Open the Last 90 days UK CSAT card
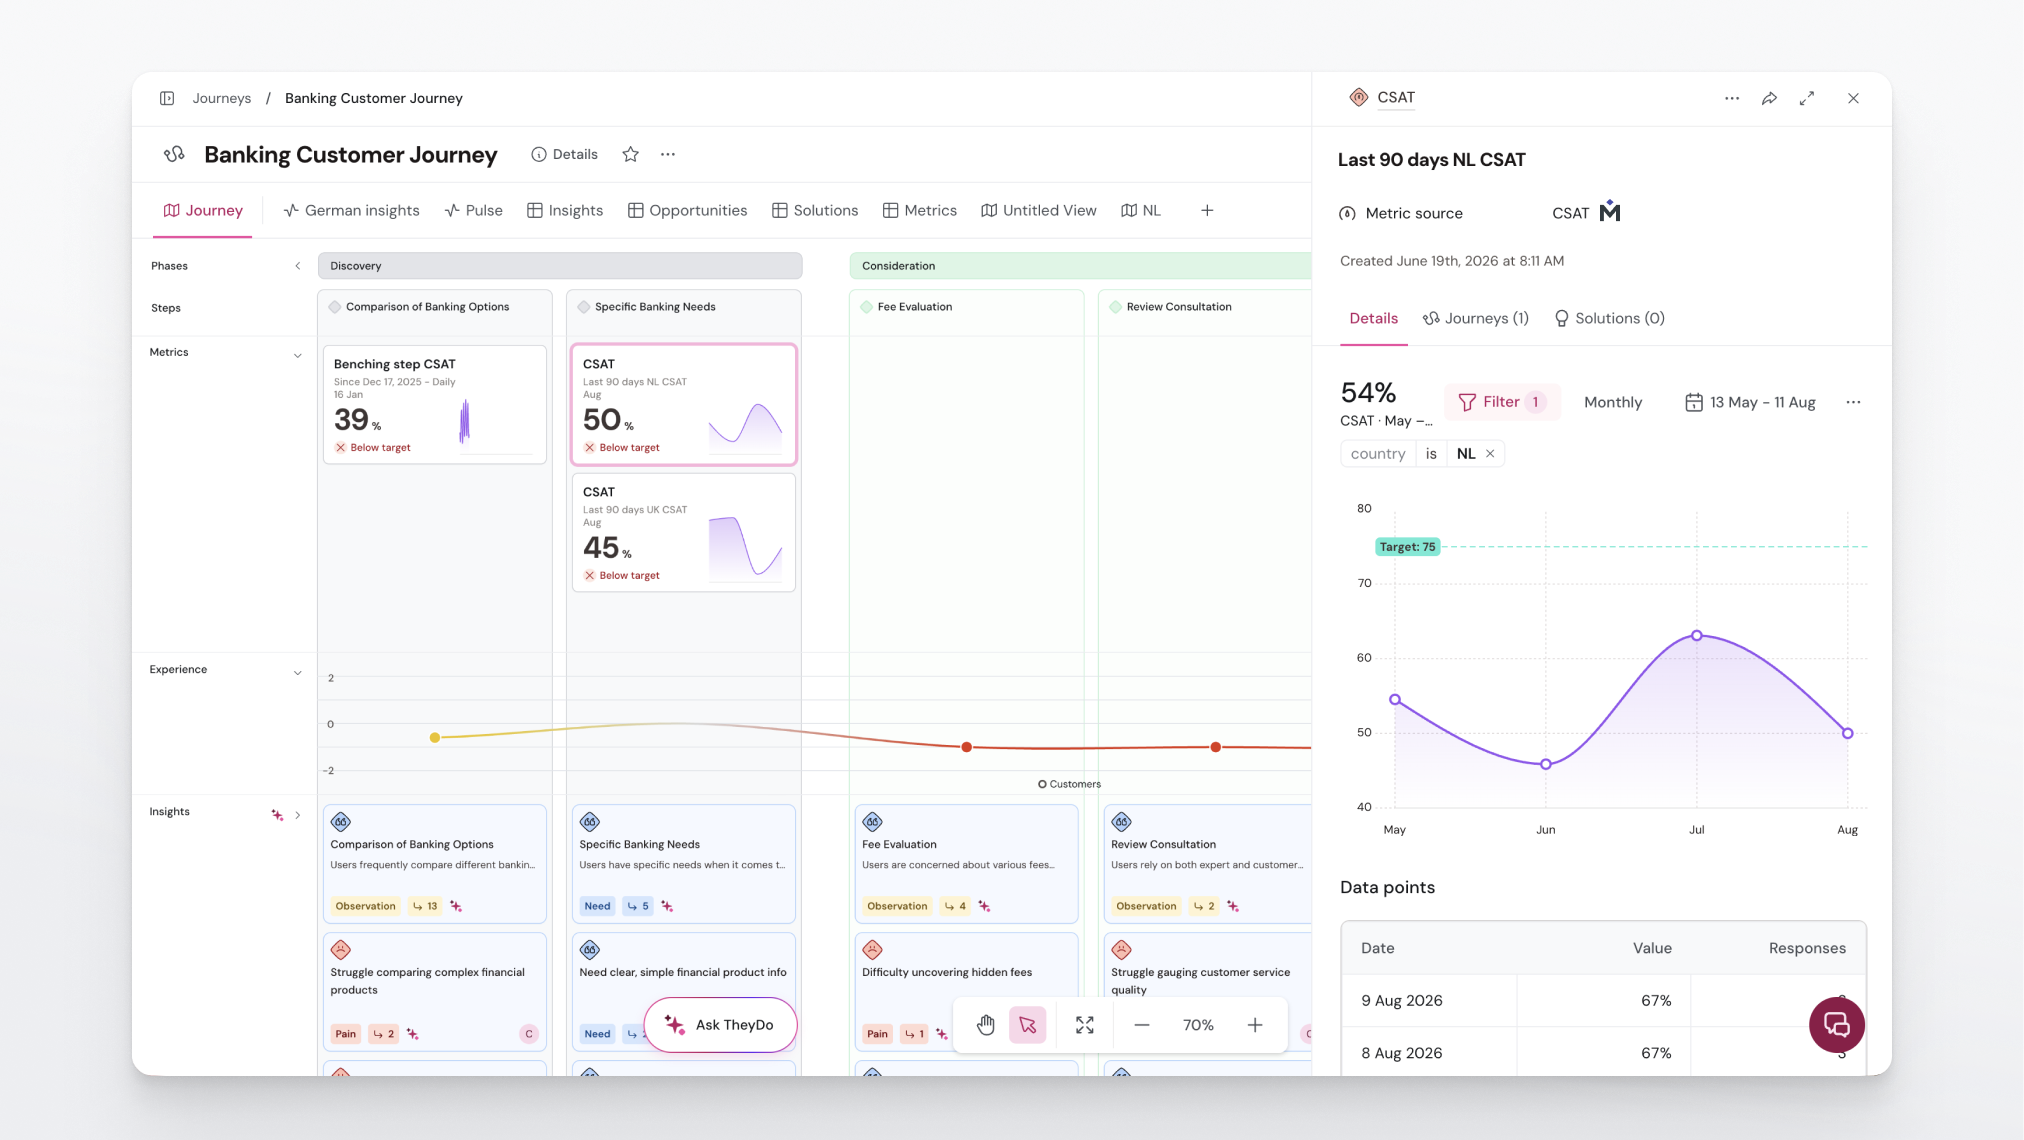 click(x=684, y=532)
